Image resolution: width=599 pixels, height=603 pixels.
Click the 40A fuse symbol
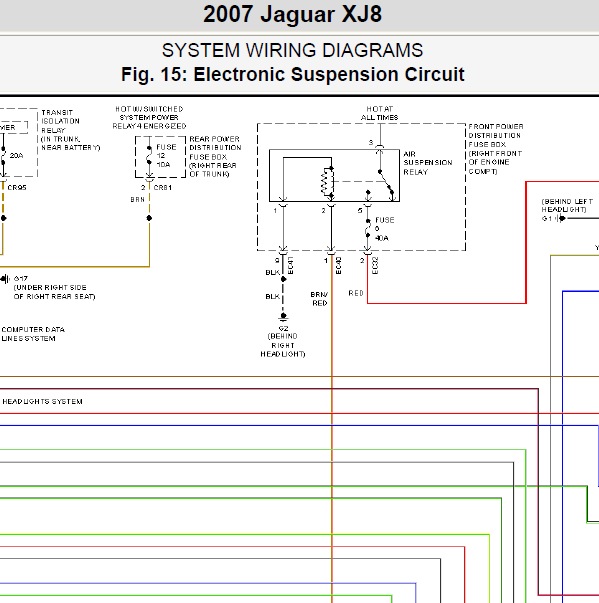pos(368,228)
